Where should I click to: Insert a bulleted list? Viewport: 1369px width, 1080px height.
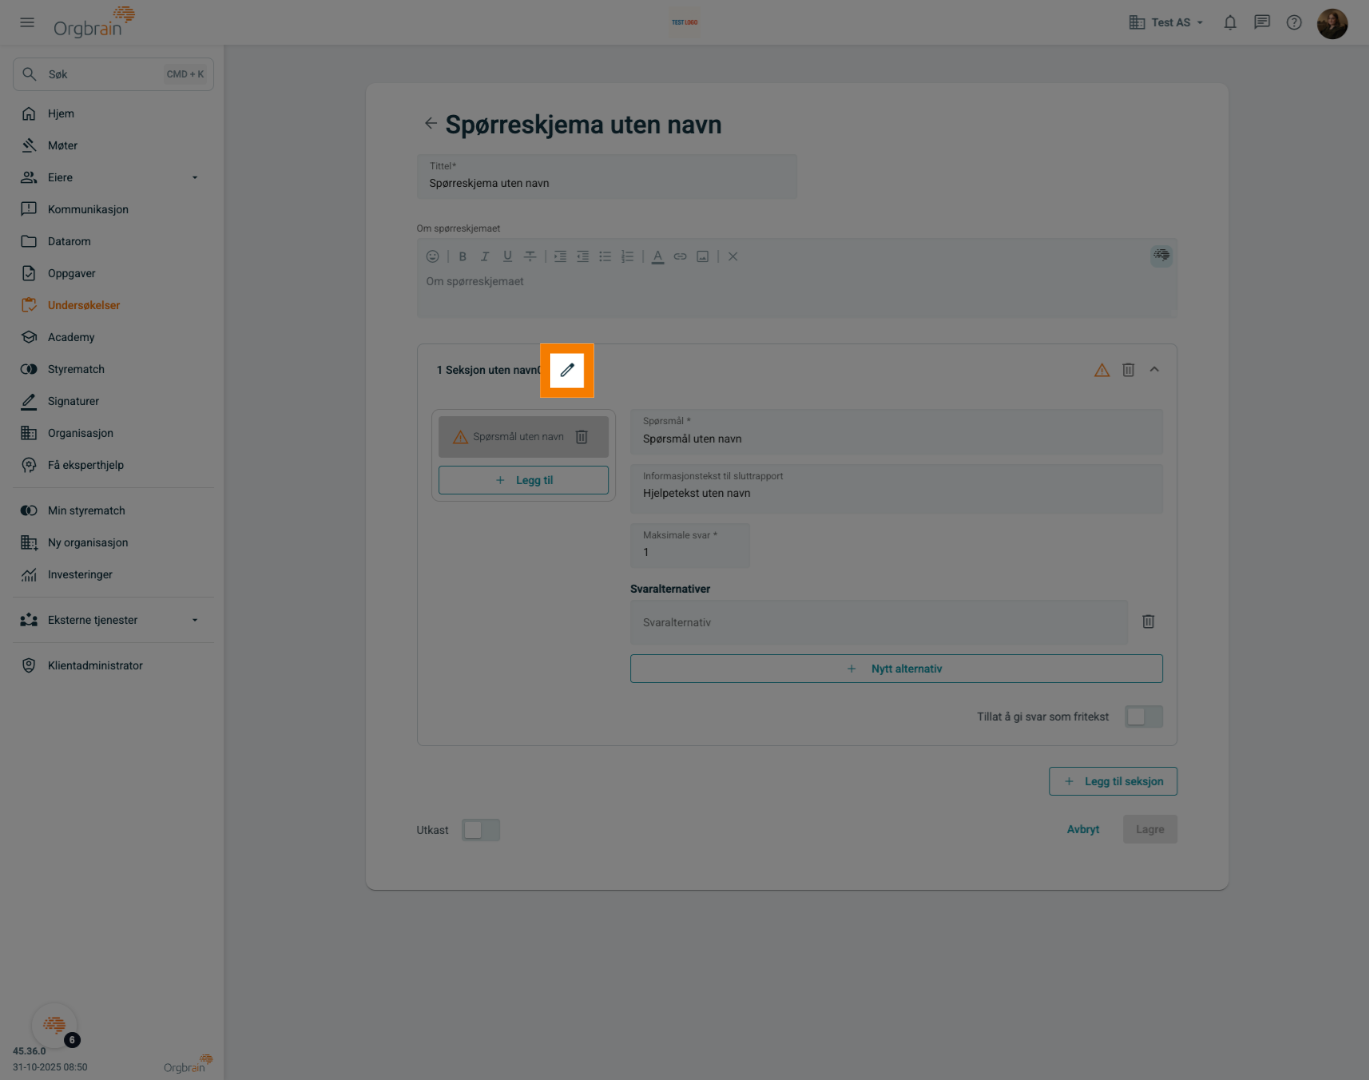tap(605, 257)
